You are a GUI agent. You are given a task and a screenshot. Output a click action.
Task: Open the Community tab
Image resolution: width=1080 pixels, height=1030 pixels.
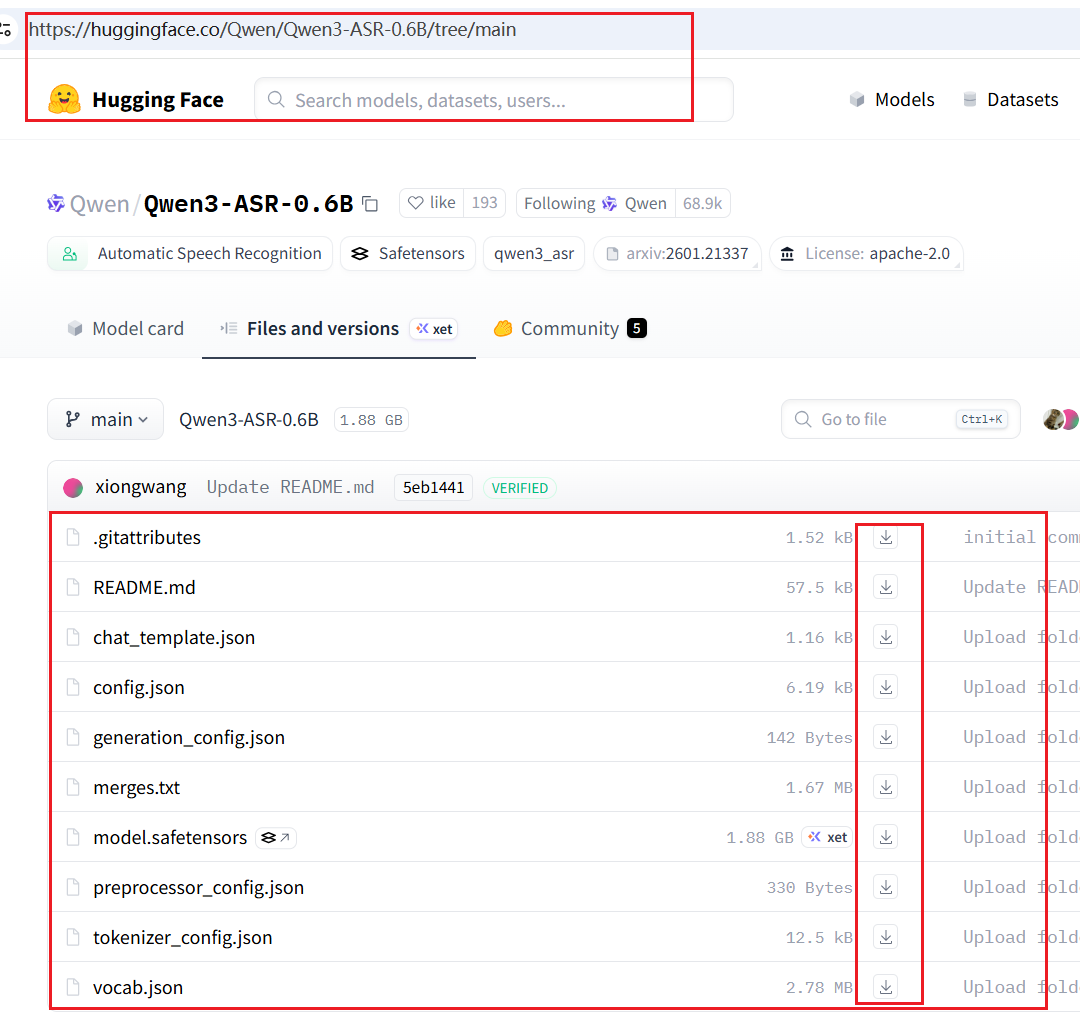[x=569, y=329]
